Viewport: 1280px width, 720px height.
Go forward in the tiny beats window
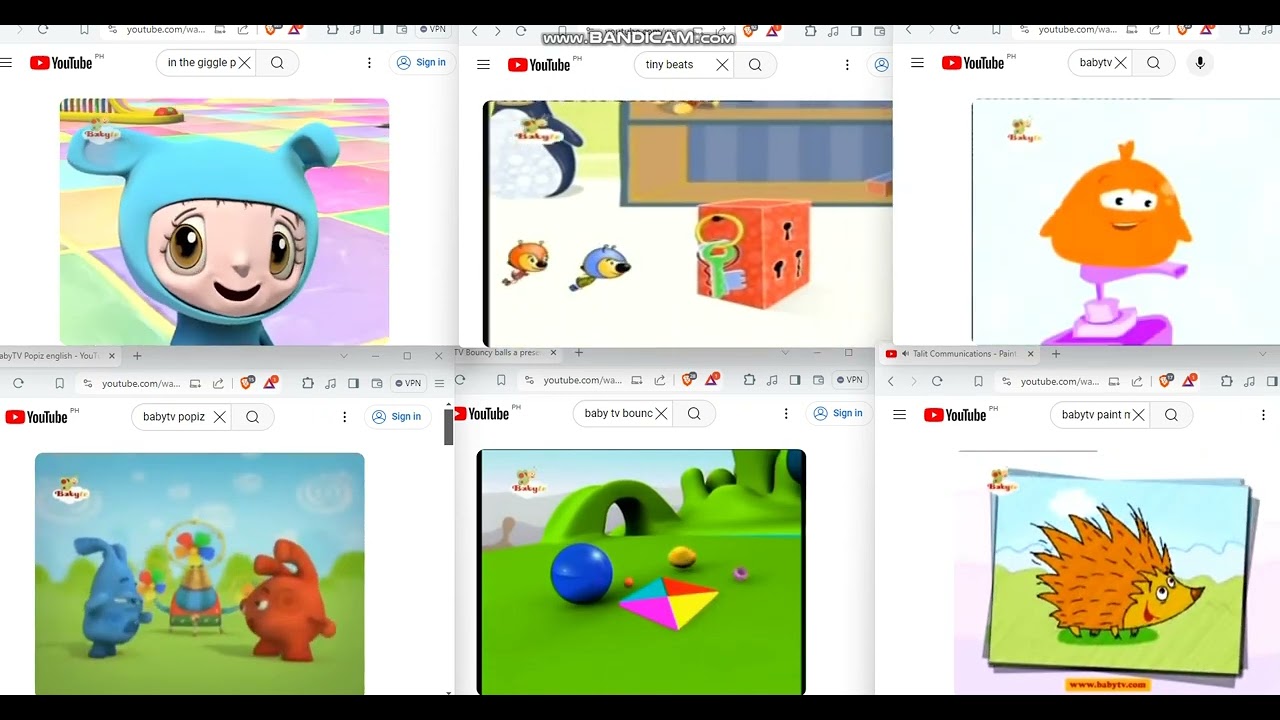[497, 31]
